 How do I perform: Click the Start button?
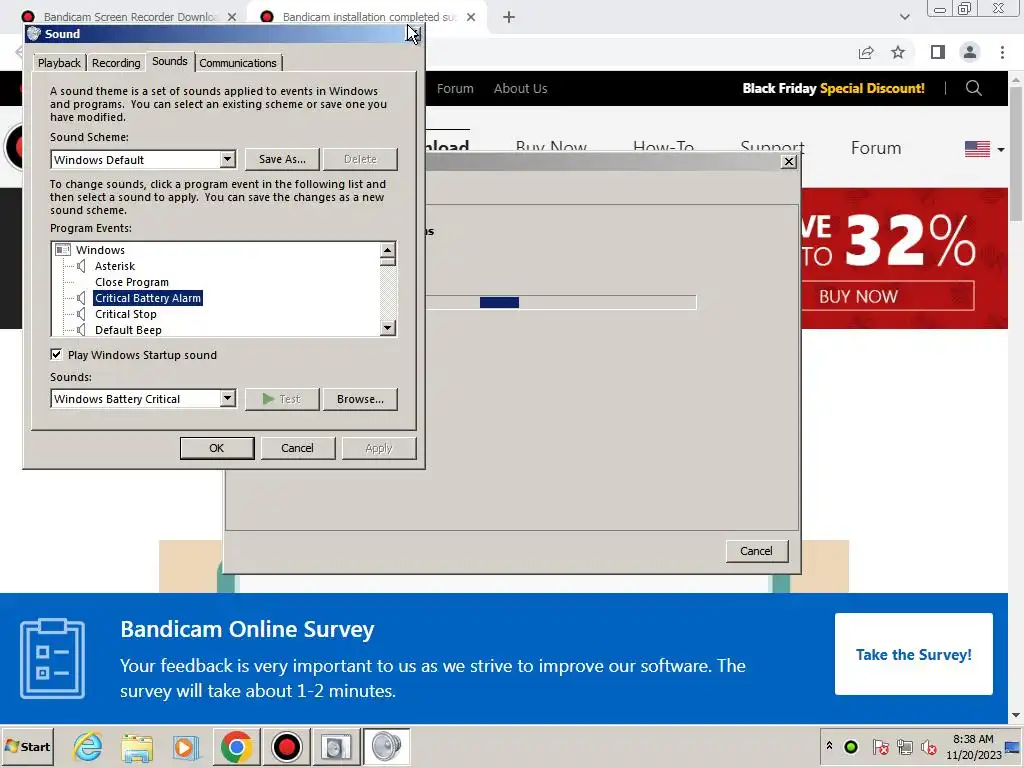[x=27, y=746]
